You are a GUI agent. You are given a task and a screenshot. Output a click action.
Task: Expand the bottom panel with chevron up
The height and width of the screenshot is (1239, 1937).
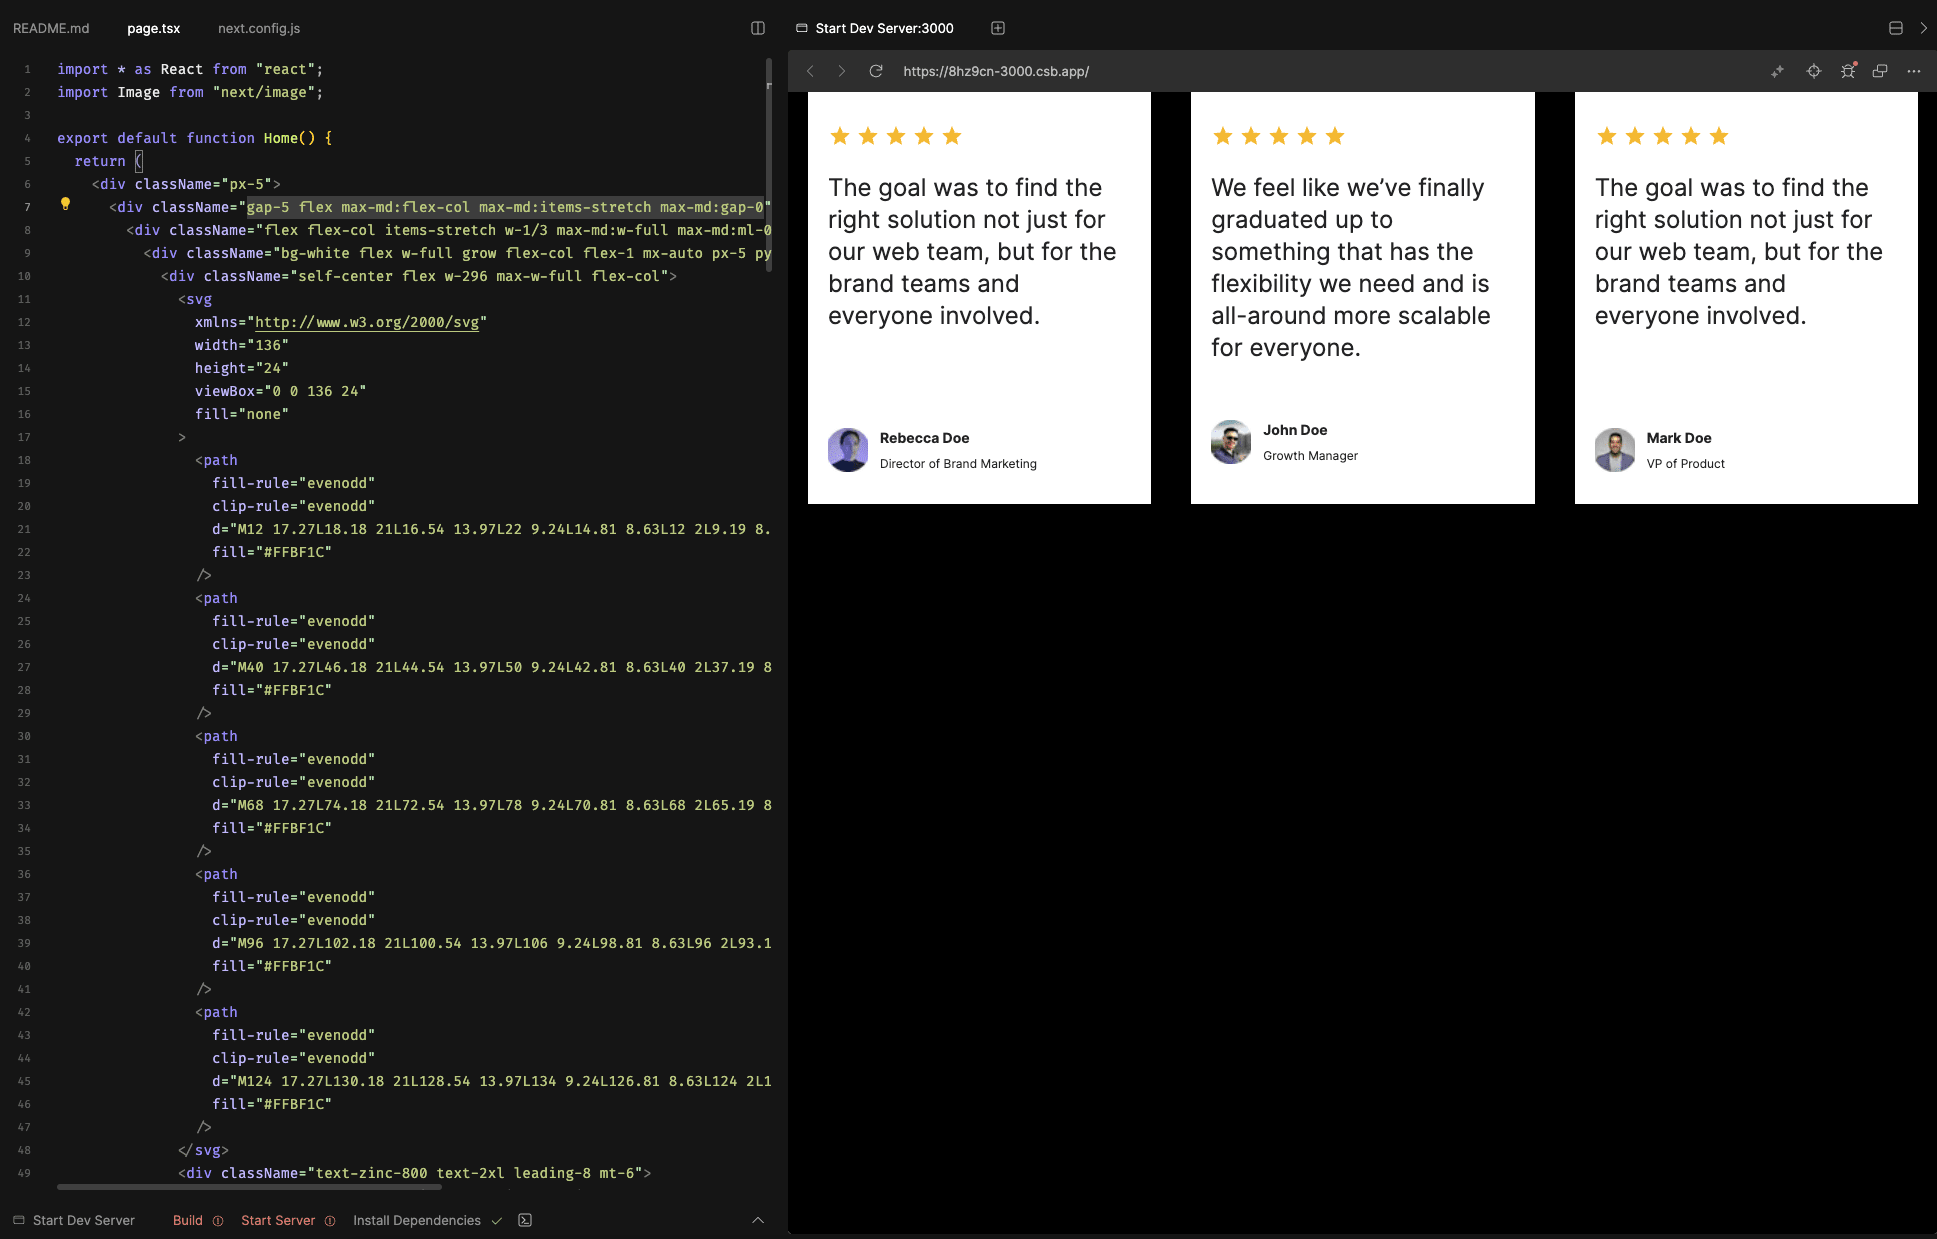pyautogui.click(x=758, y=1220)
